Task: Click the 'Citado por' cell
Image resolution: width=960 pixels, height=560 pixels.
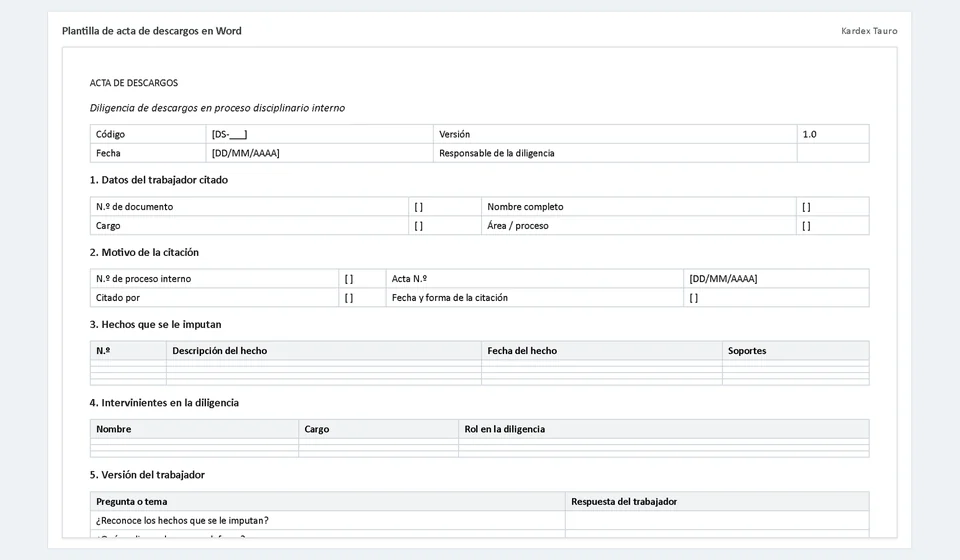Action: point(214,297)
